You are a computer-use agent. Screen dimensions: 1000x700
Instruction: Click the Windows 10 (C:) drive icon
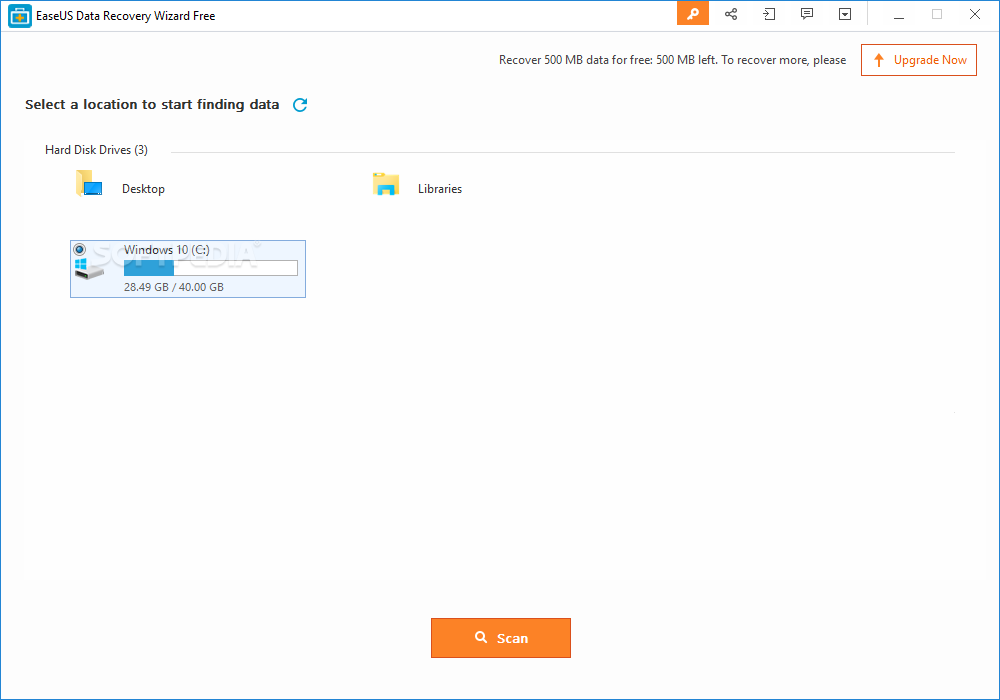89,269
